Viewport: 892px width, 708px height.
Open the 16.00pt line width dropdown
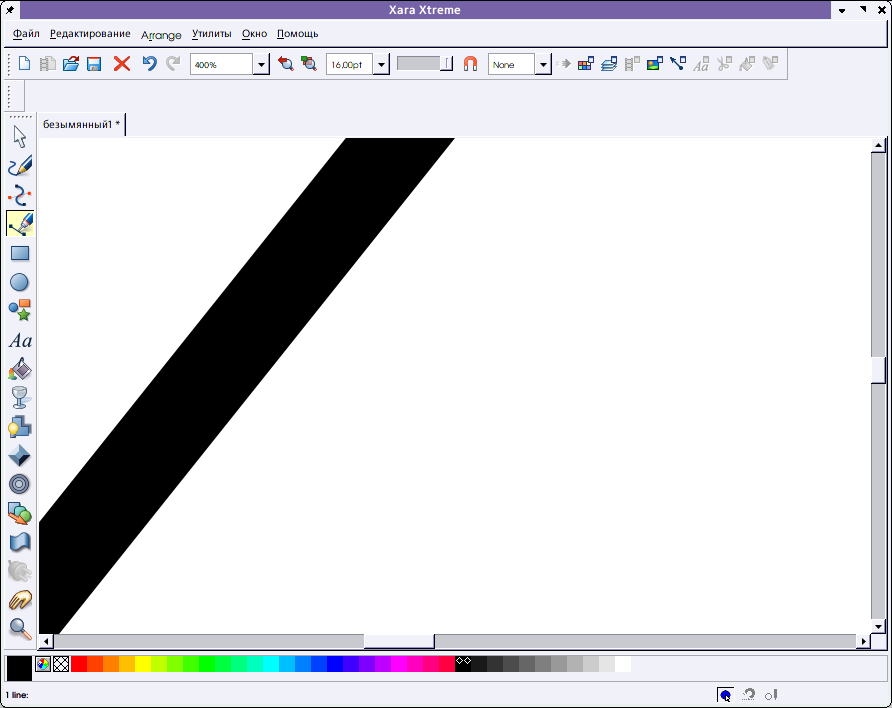(x=381, y=65)
